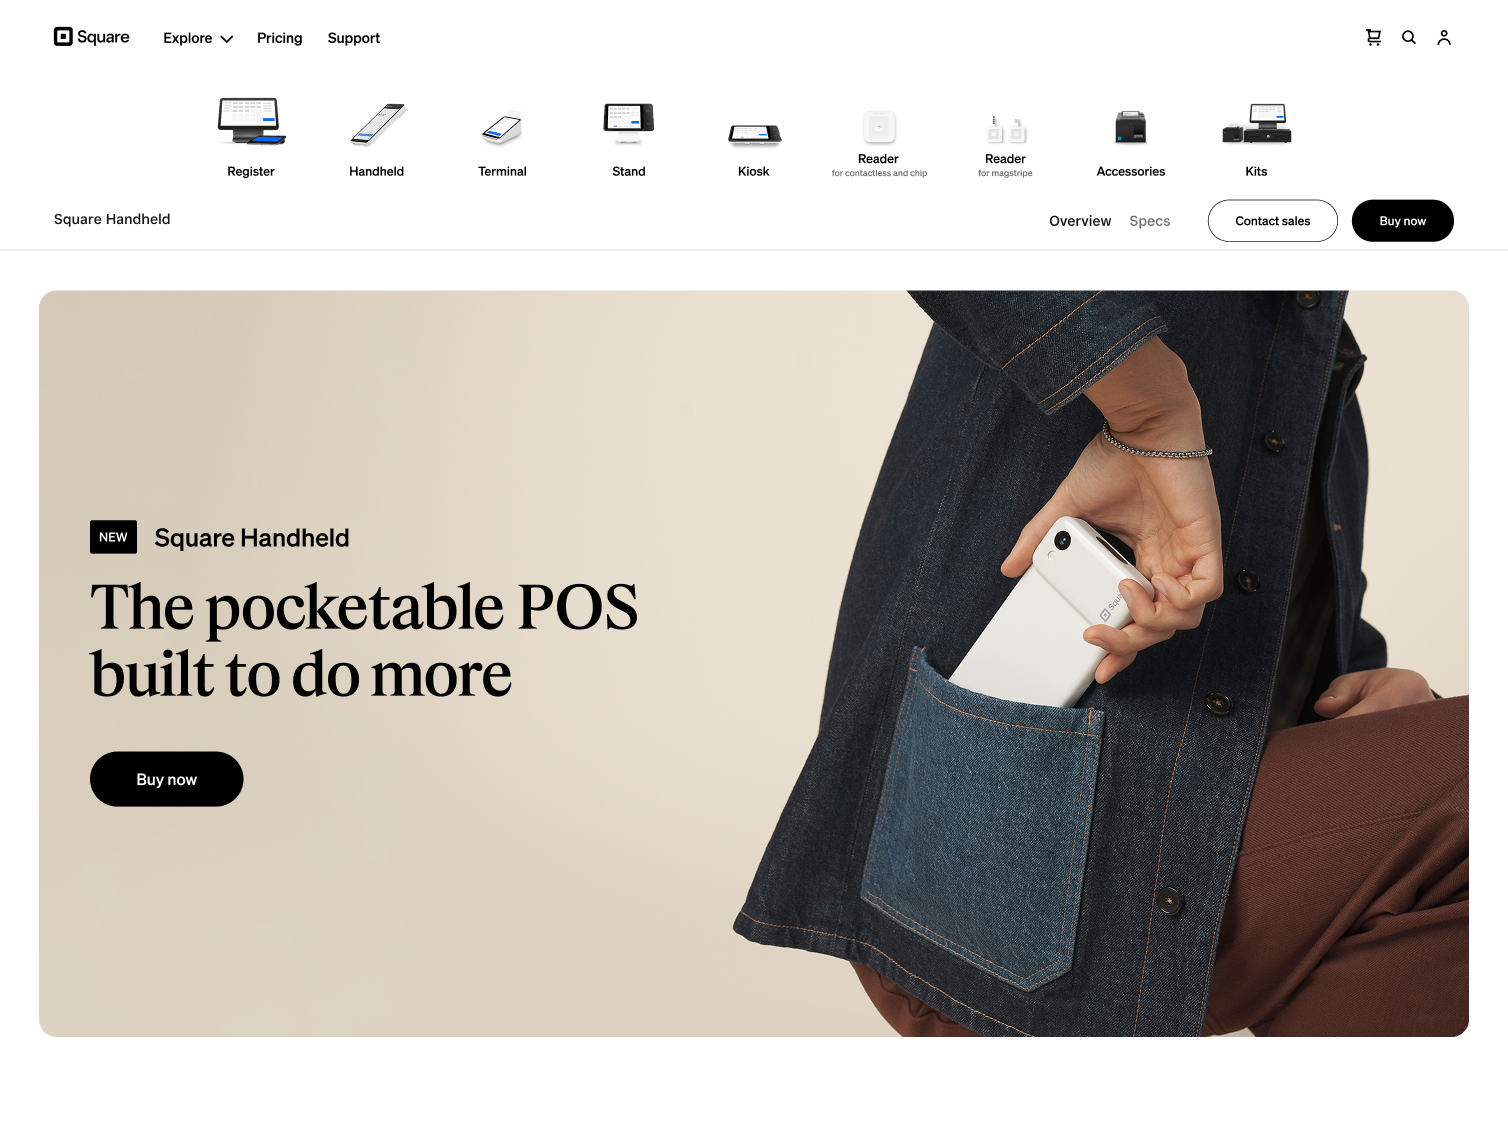Open the Square Handheld product link
This screenshot has height=1124, width=1508.
pos(112,219)
